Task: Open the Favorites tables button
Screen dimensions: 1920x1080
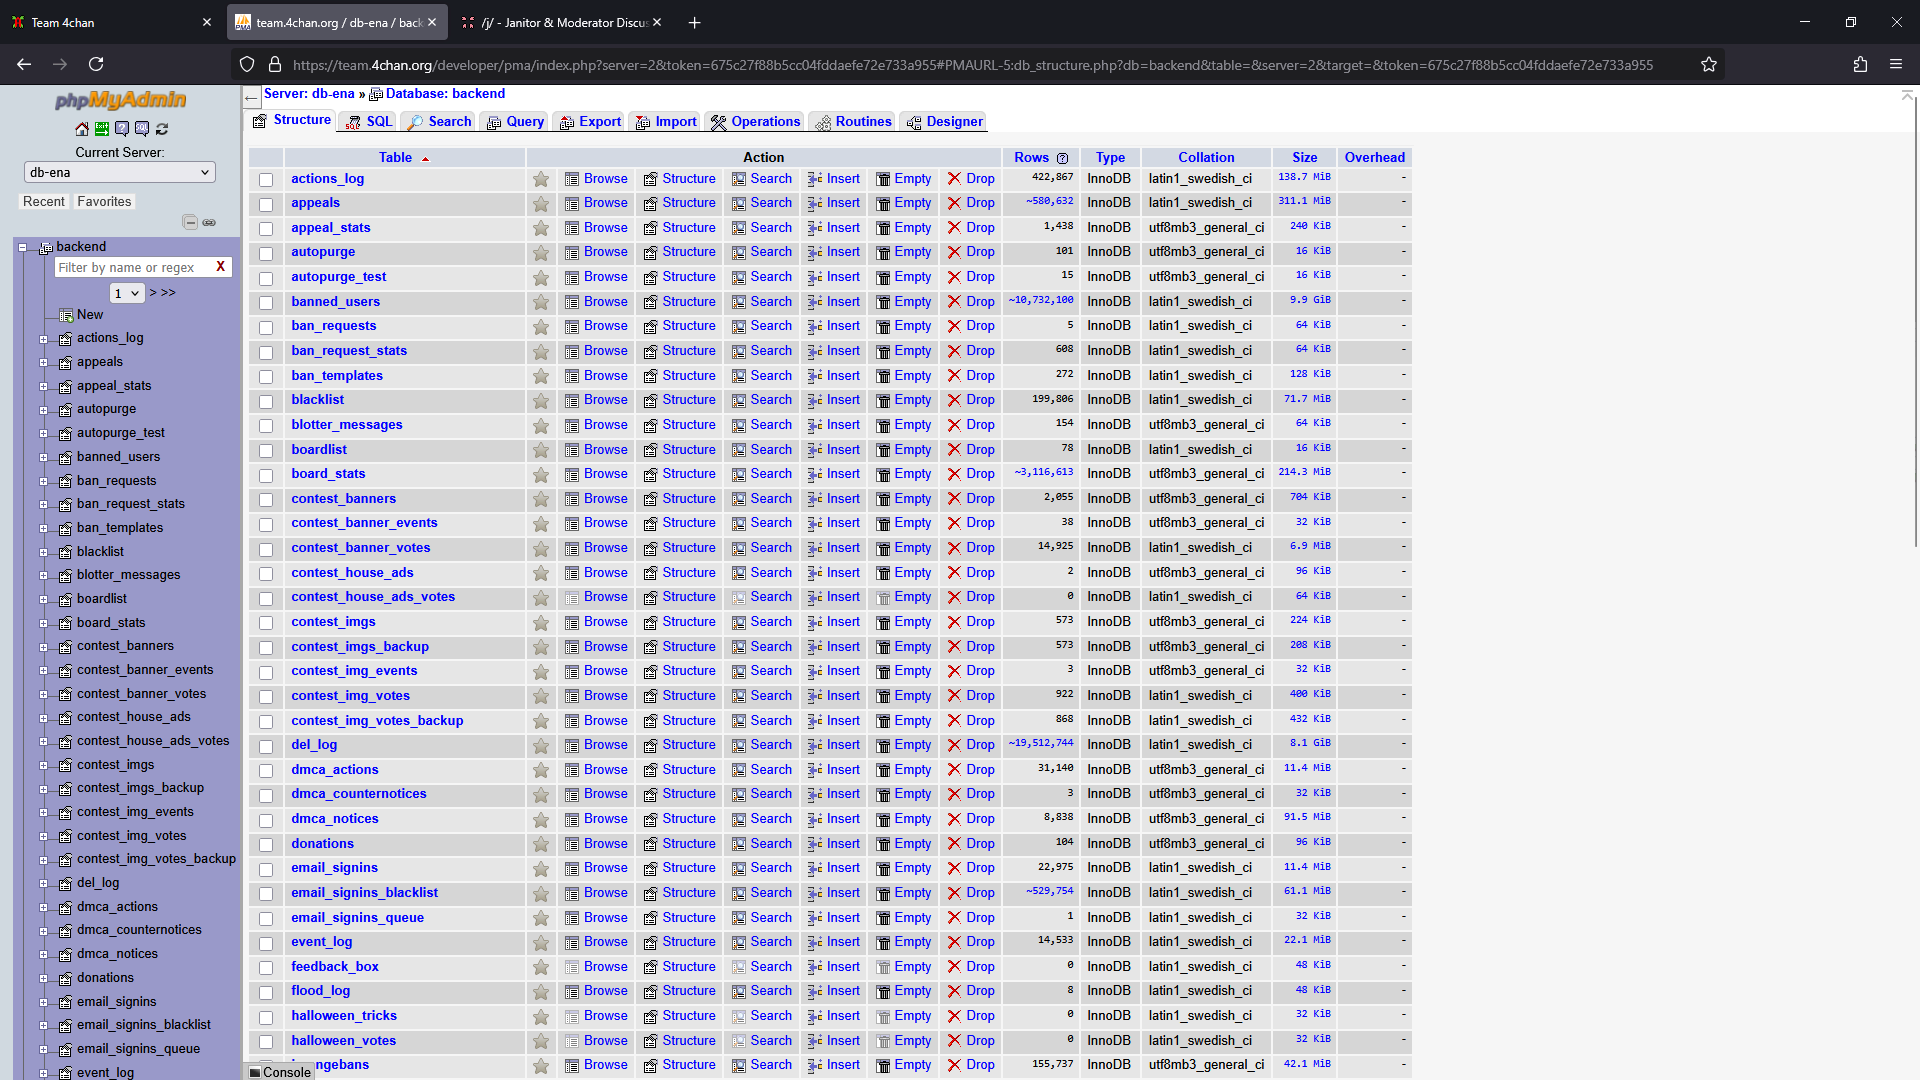Action: (x=104, y=201)
